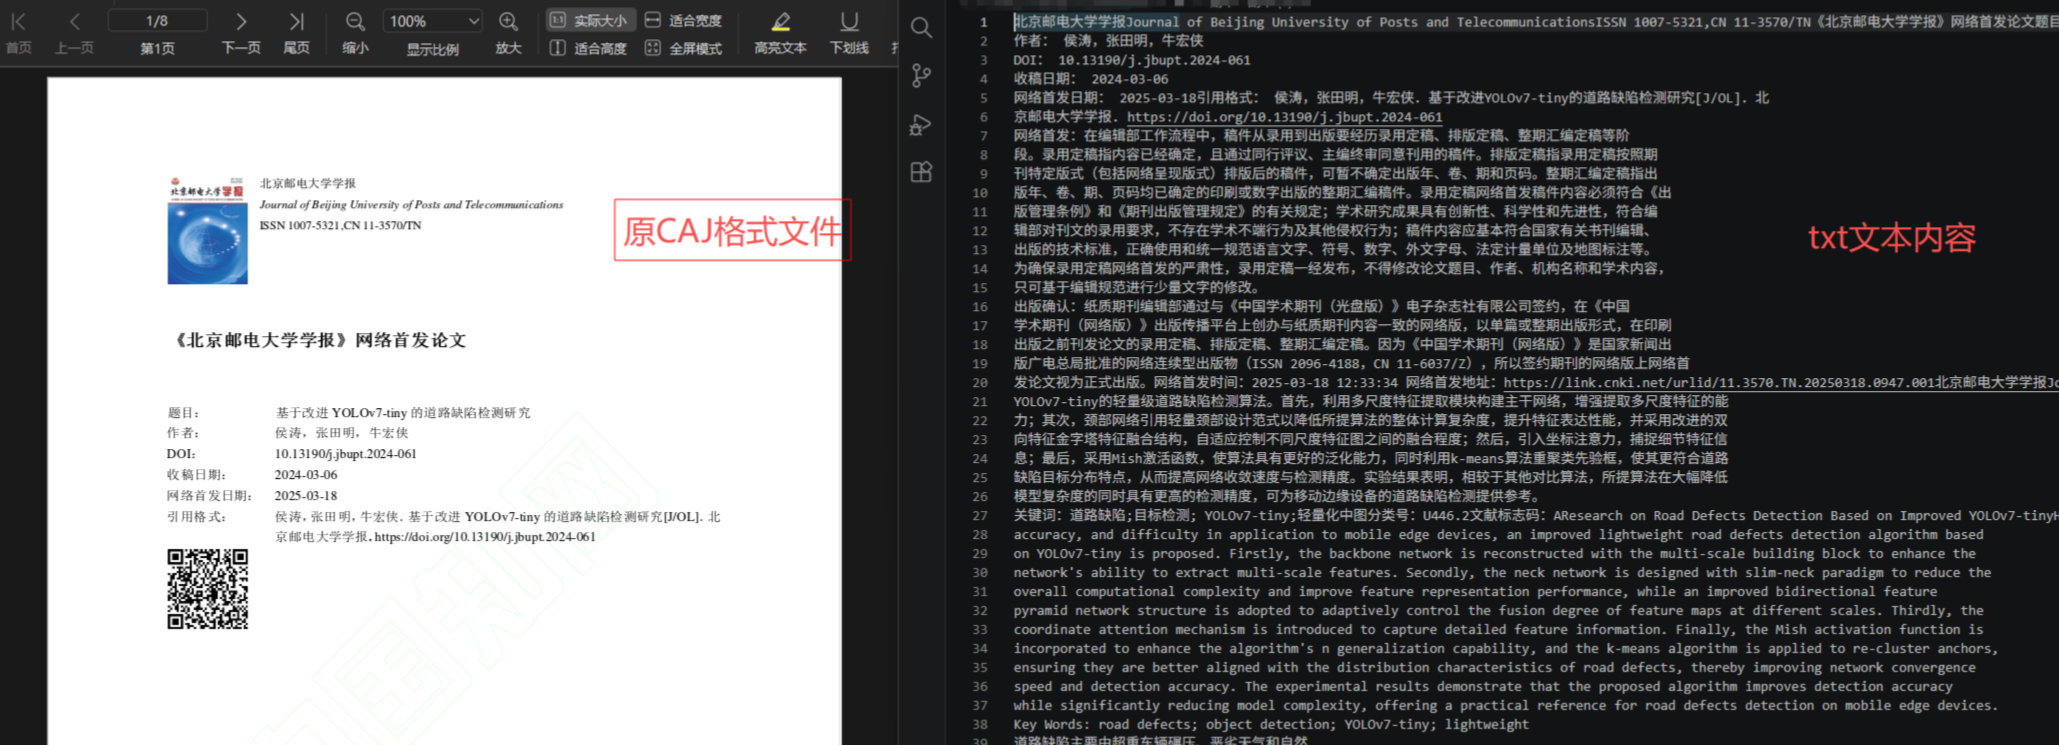Open link.cnki.net URL on editor line 20
Screen dimensions: 2059x745
click(1719, 382)
